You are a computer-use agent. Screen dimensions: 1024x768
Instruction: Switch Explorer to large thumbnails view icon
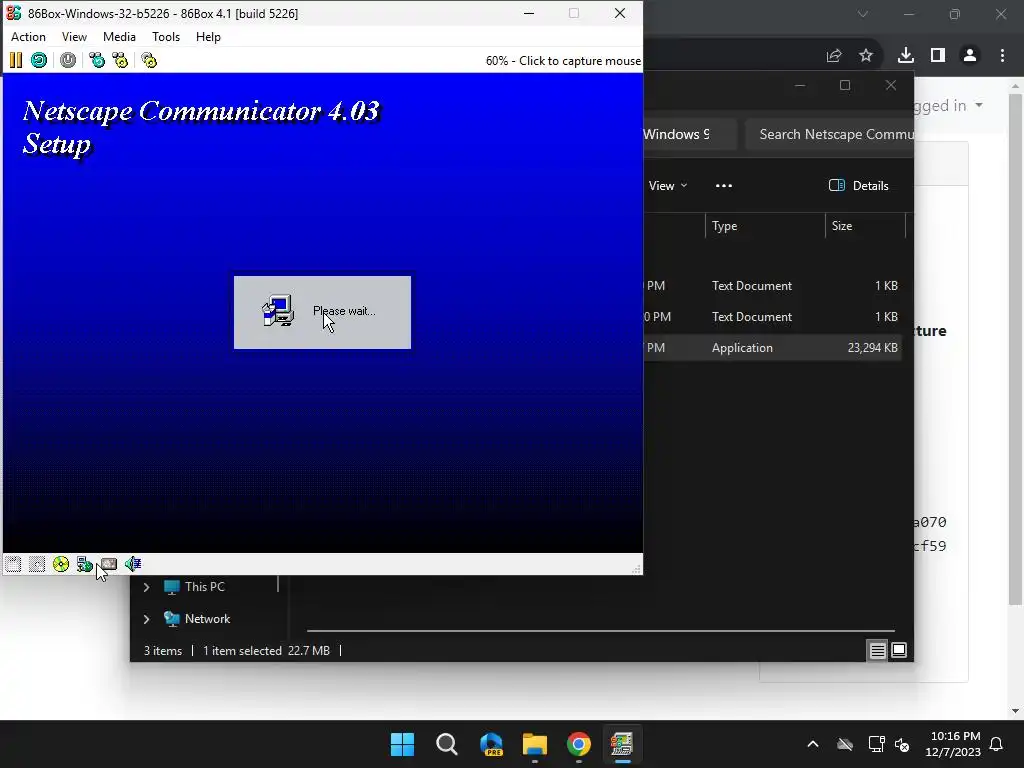[899, 650]
